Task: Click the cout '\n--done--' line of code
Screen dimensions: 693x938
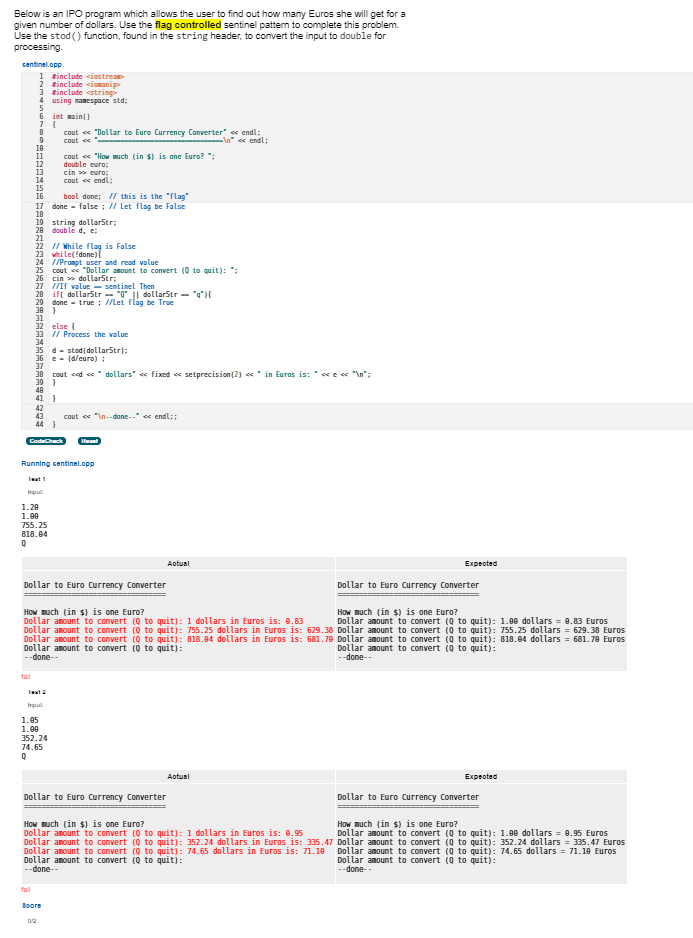Action: click(x=120, y=416)
